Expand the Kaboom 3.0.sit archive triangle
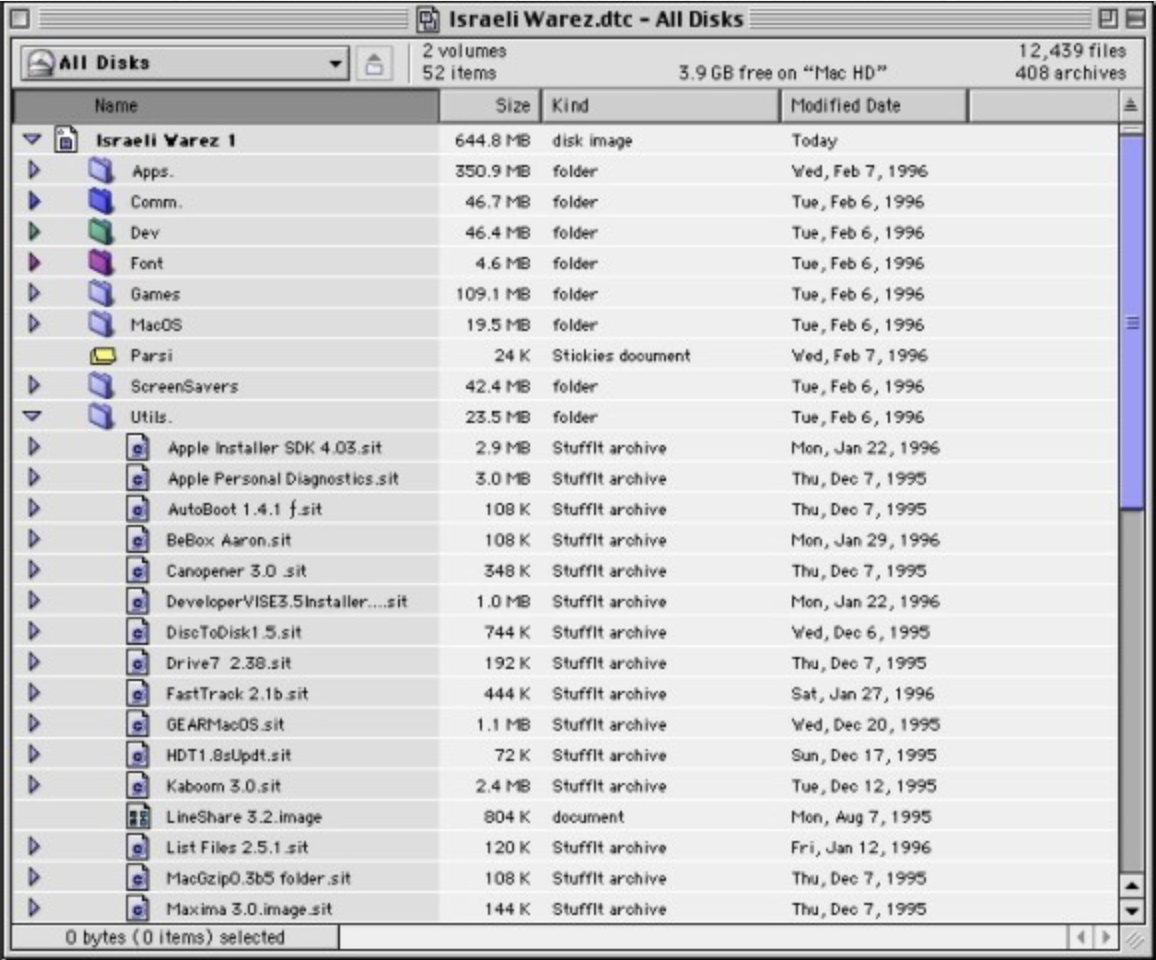 click(34, 785)
